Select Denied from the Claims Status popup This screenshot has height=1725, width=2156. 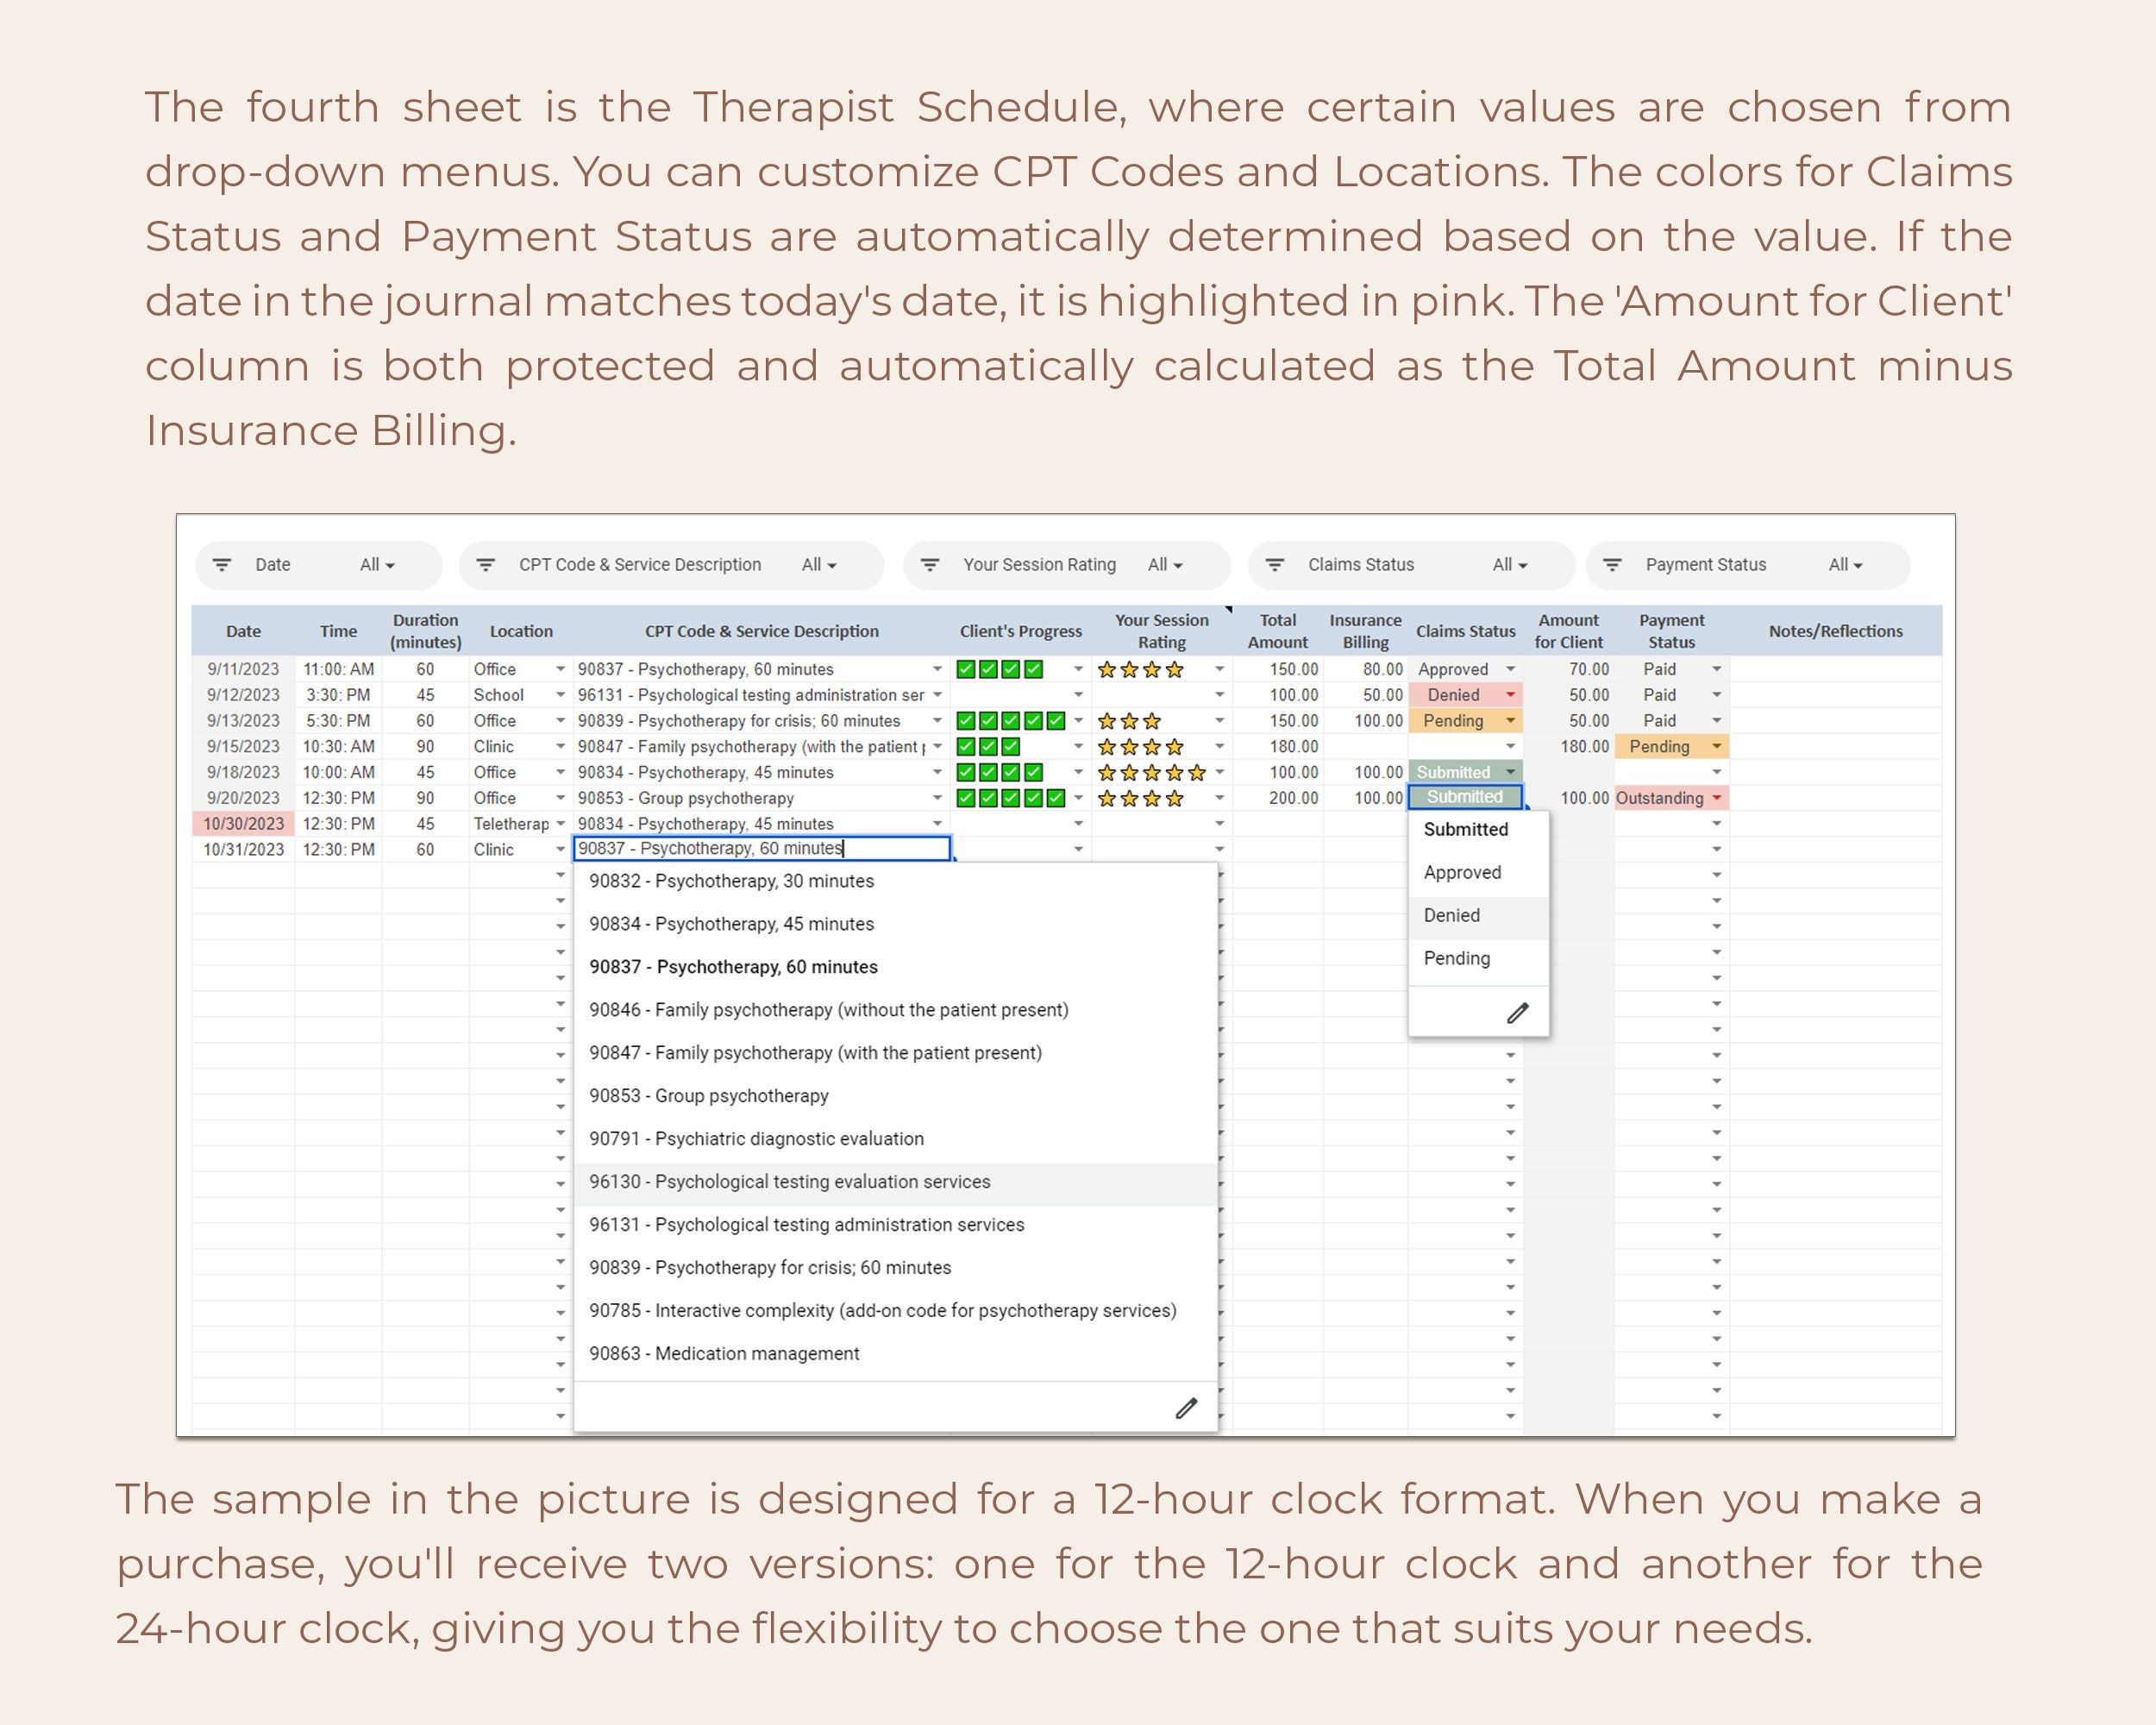(1452, 915)
